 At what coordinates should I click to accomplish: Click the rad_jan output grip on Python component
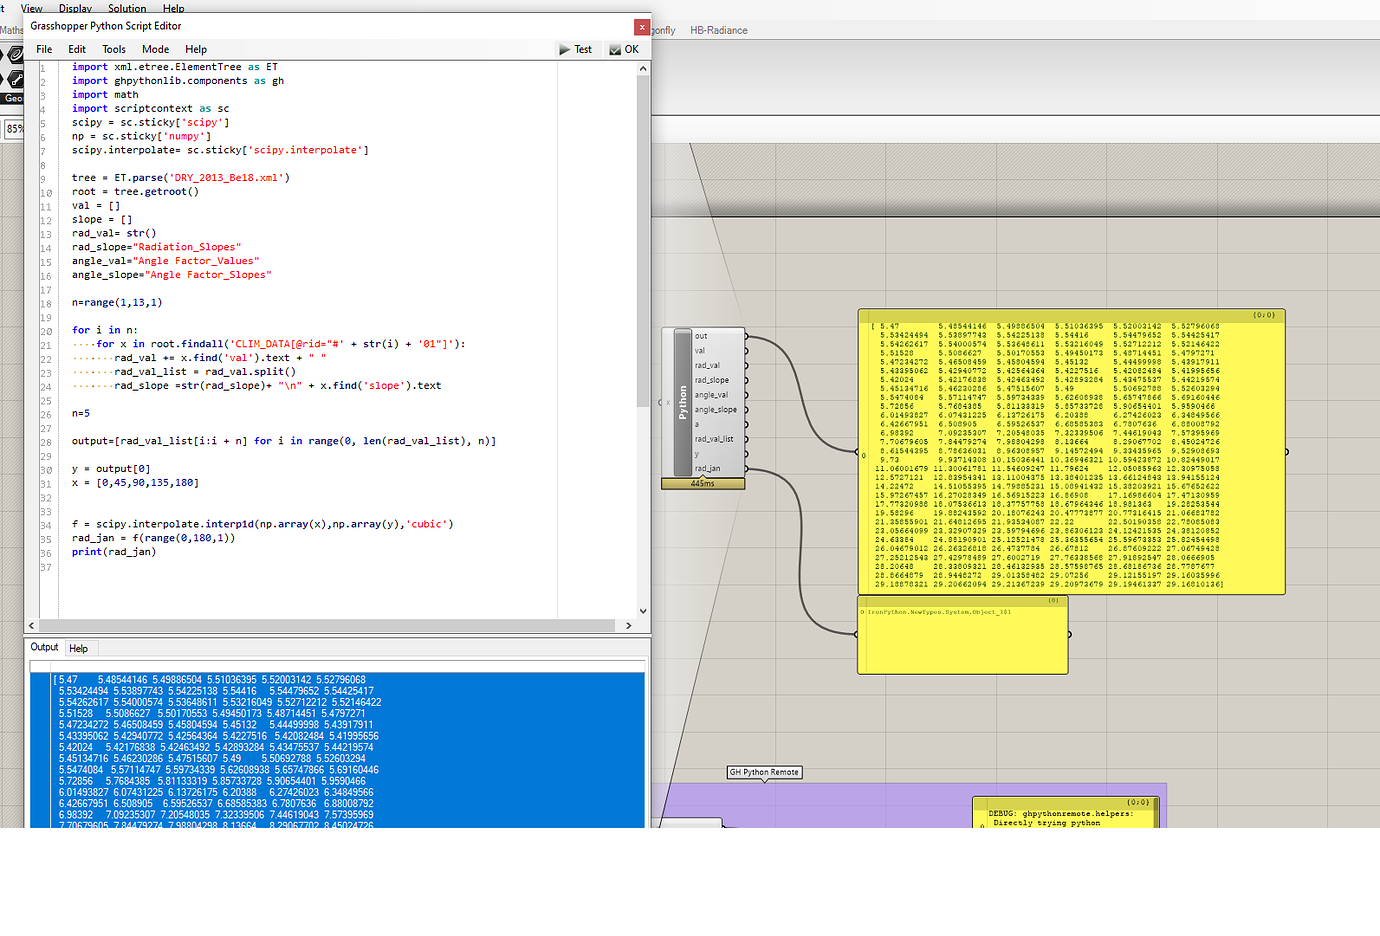pyautogui.click(x=747, y=468)
